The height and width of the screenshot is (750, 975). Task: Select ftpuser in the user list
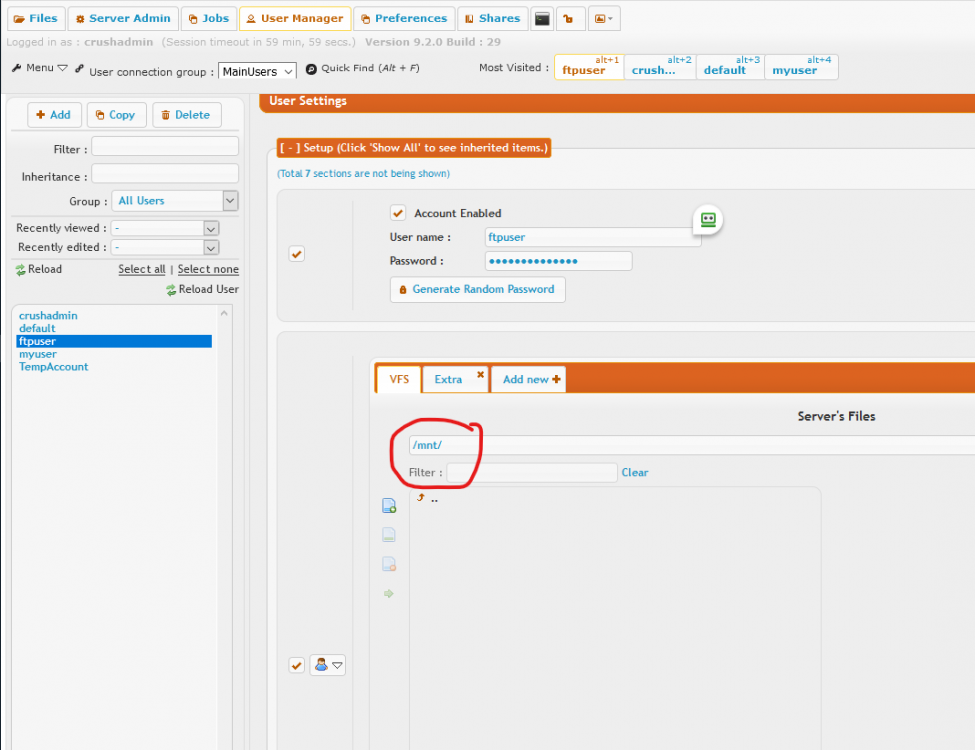[114, 341]
